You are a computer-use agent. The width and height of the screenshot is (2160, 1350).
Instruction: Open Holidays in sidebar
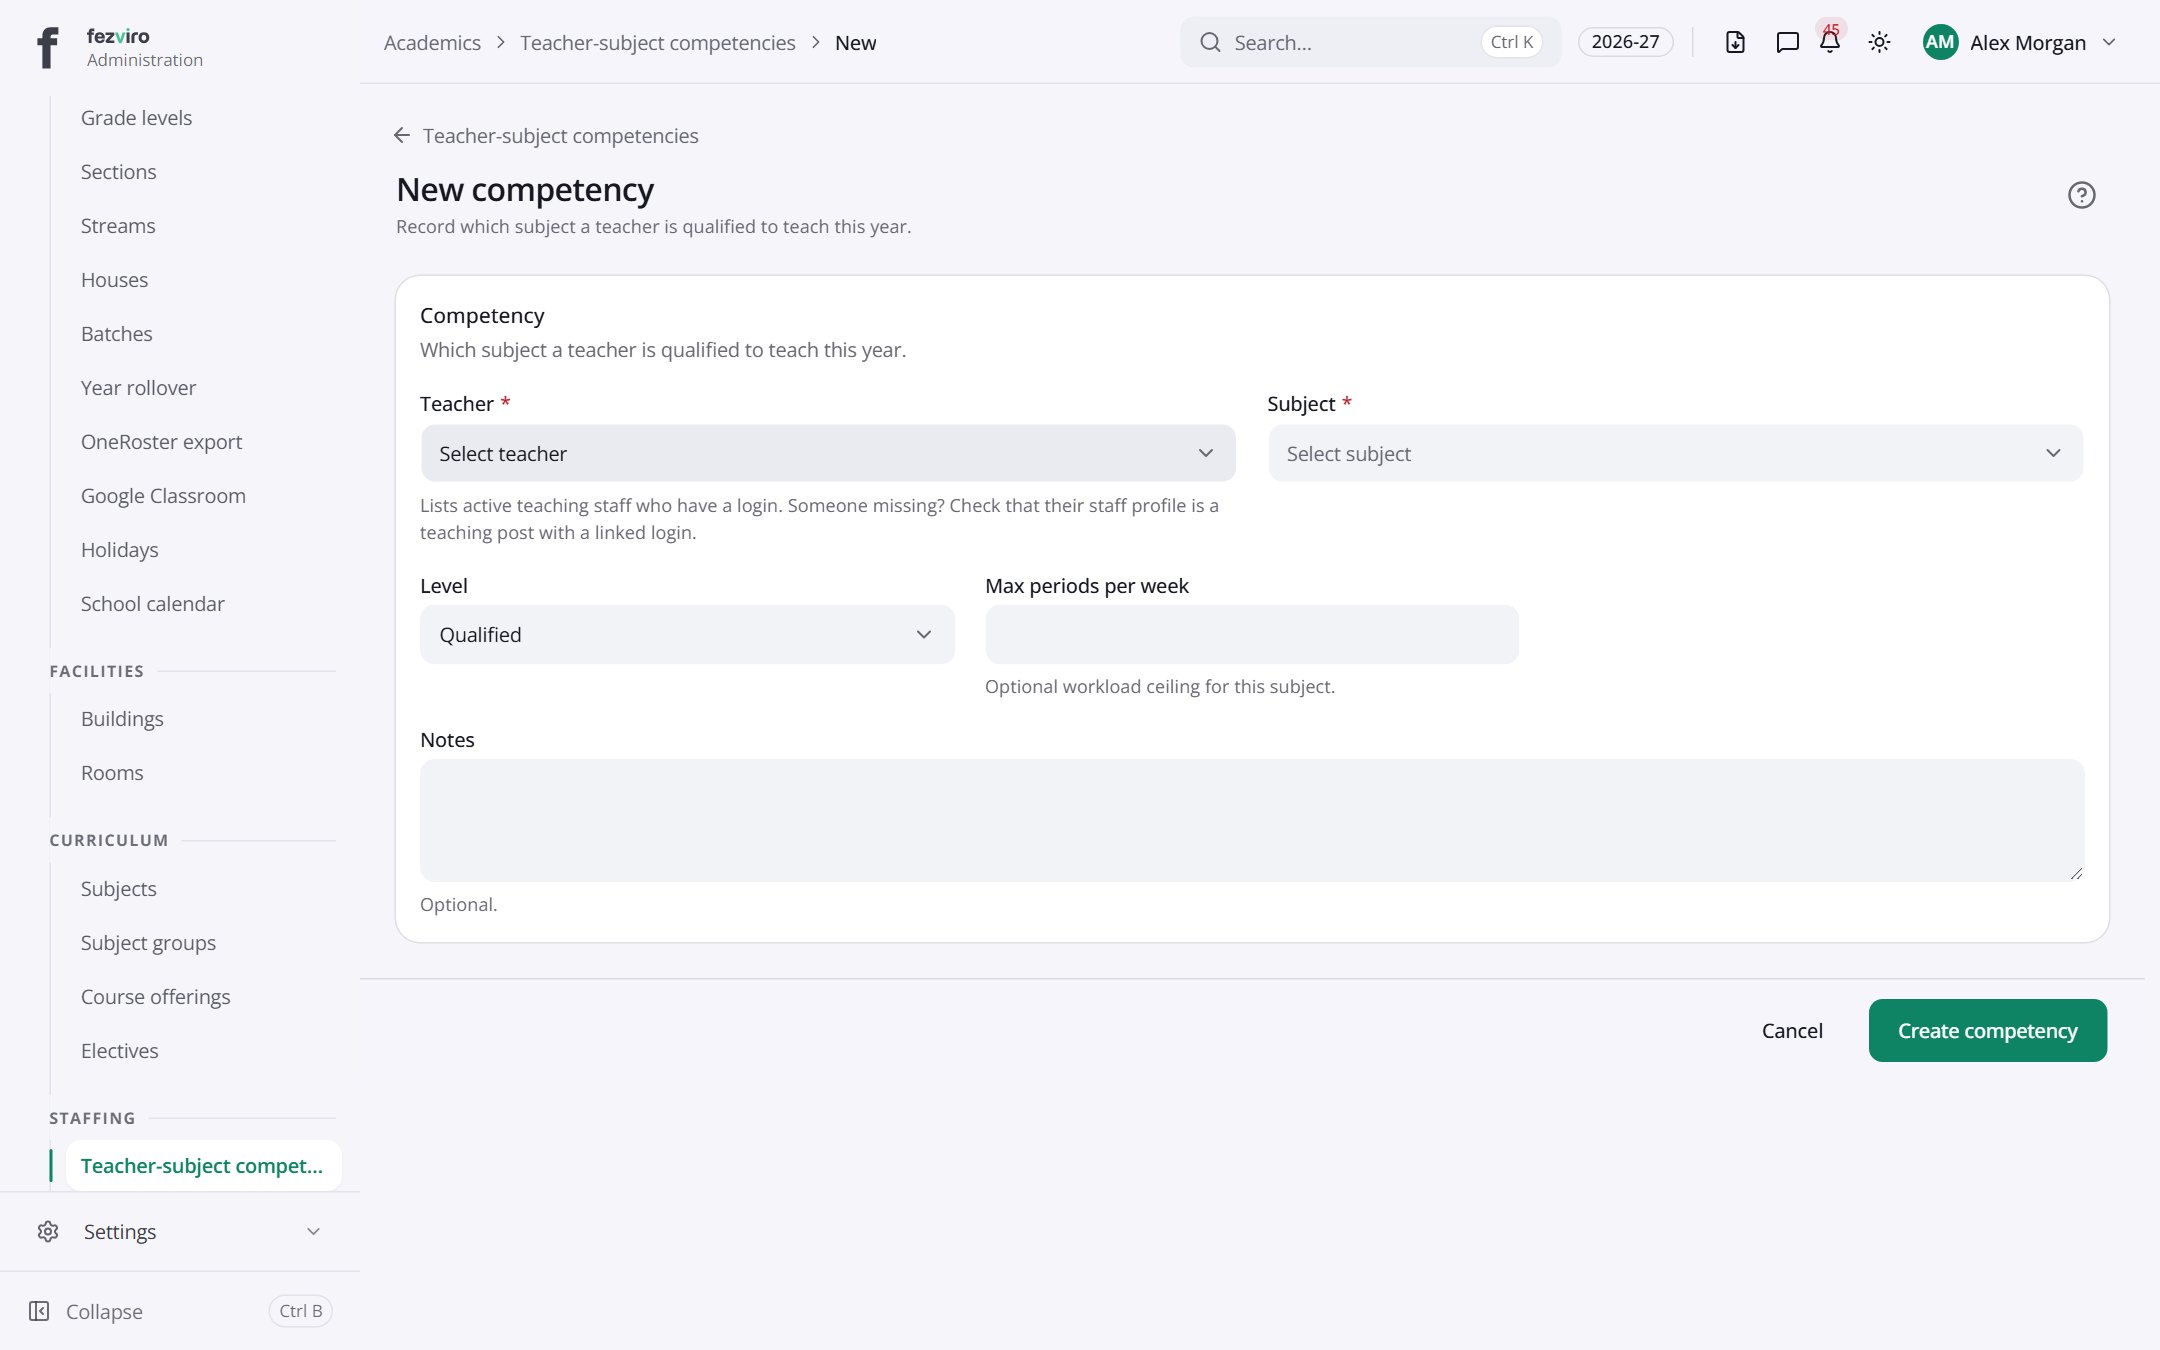(x=119, y=550)
